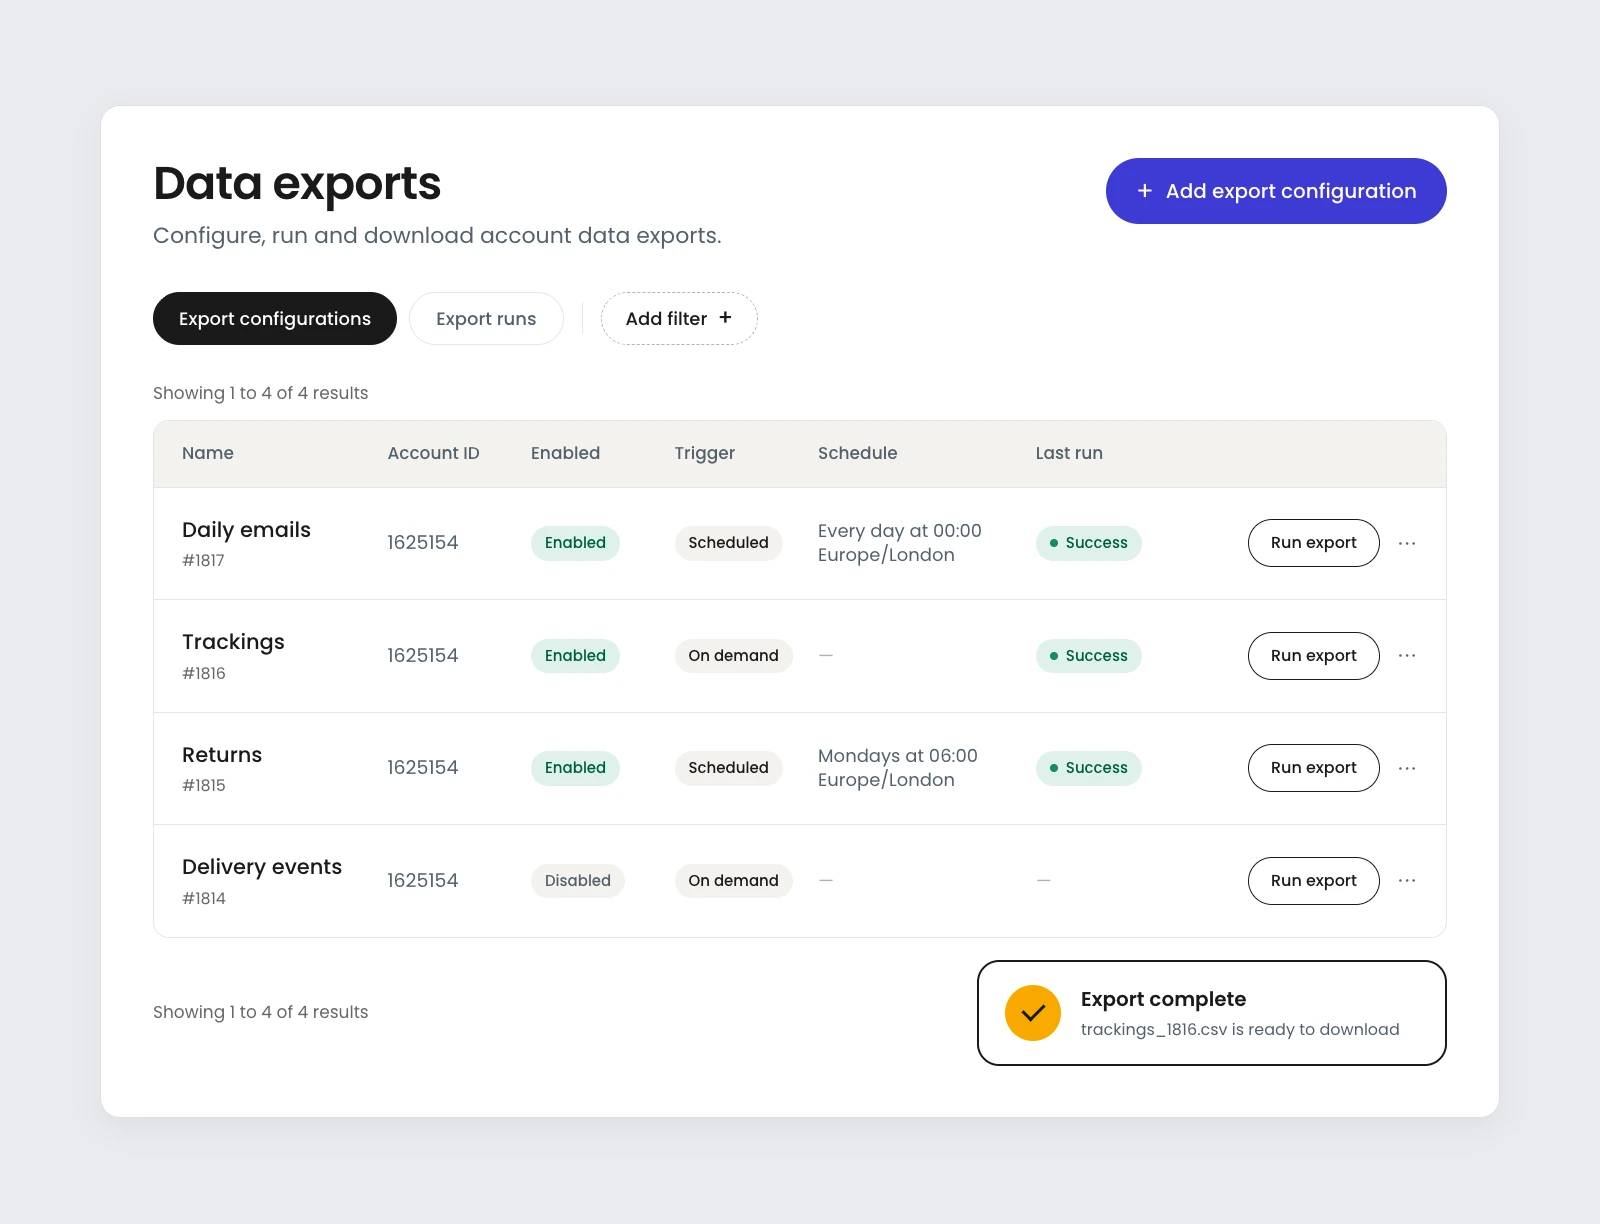Click Mondays at 06:00 schedule text
The height and width of the screenshot is (1224, 1600).
[x=898, y=756]
